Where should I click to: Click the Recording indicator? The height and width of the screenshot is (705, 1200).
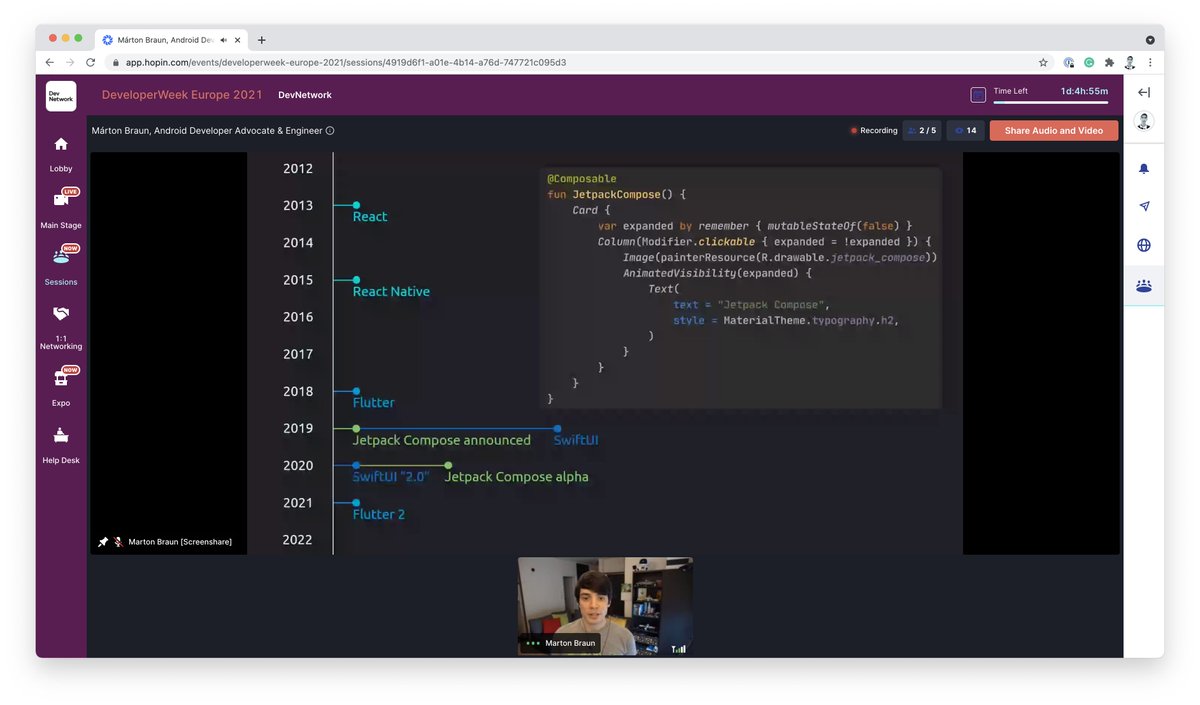[874, 130]
